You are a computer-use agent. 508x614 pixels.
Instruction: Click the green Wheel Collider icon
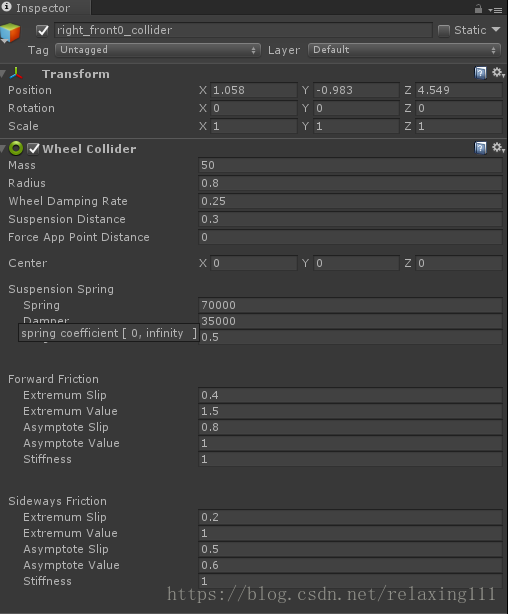tap(16, 148)
